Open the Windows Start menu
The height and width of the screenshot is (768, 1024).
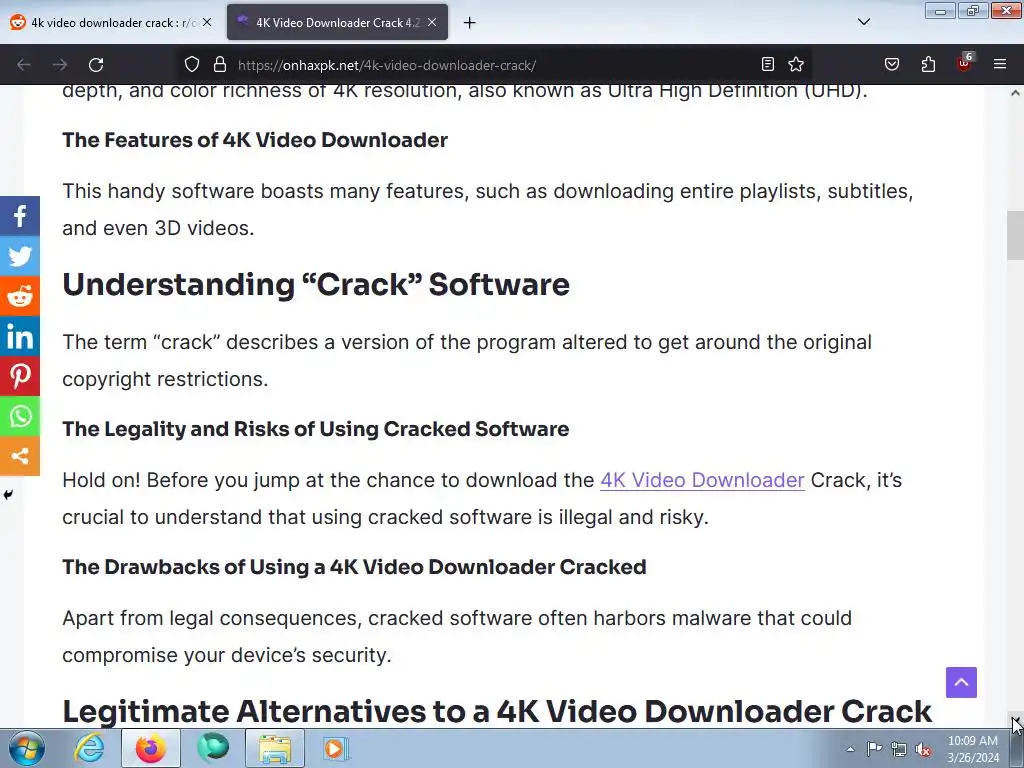(x=26, y=748)
